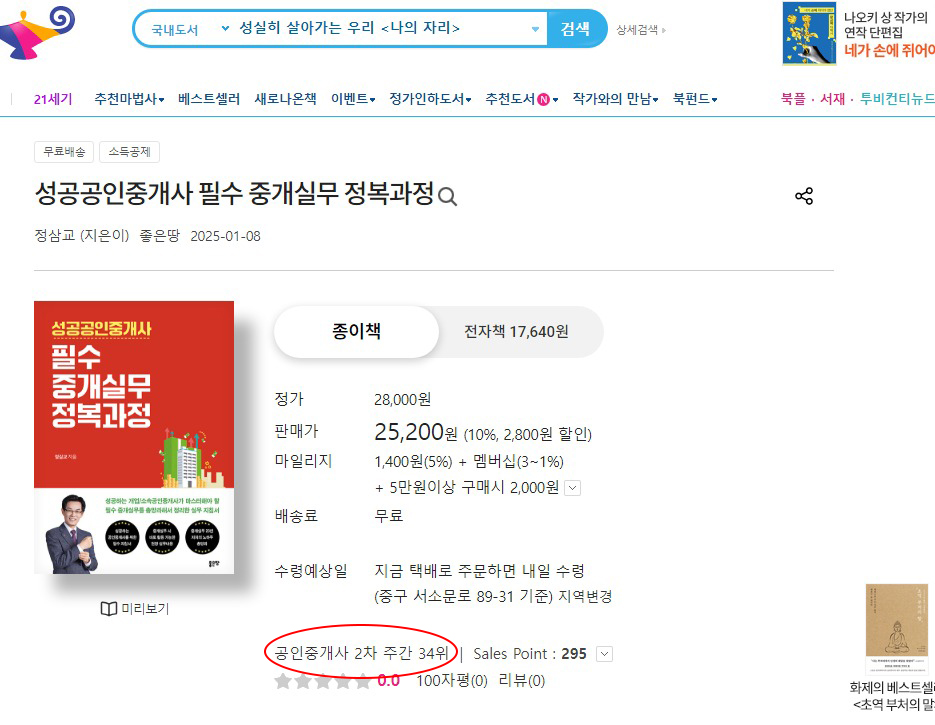935x725 pixels.
Task: Expand the mileage details for 5만원이상 구매시
Action: (x=572, y=488)
